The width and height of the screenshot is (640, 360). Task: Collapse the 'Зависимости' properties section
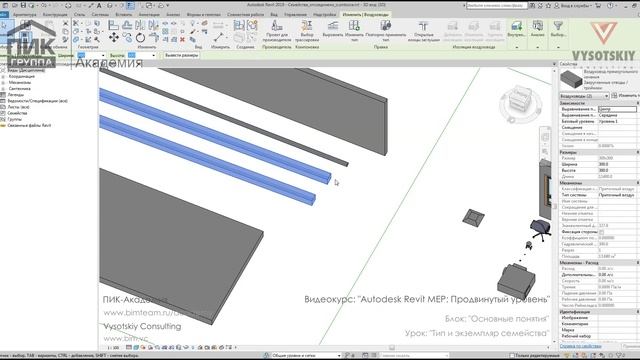coord(638,103)
